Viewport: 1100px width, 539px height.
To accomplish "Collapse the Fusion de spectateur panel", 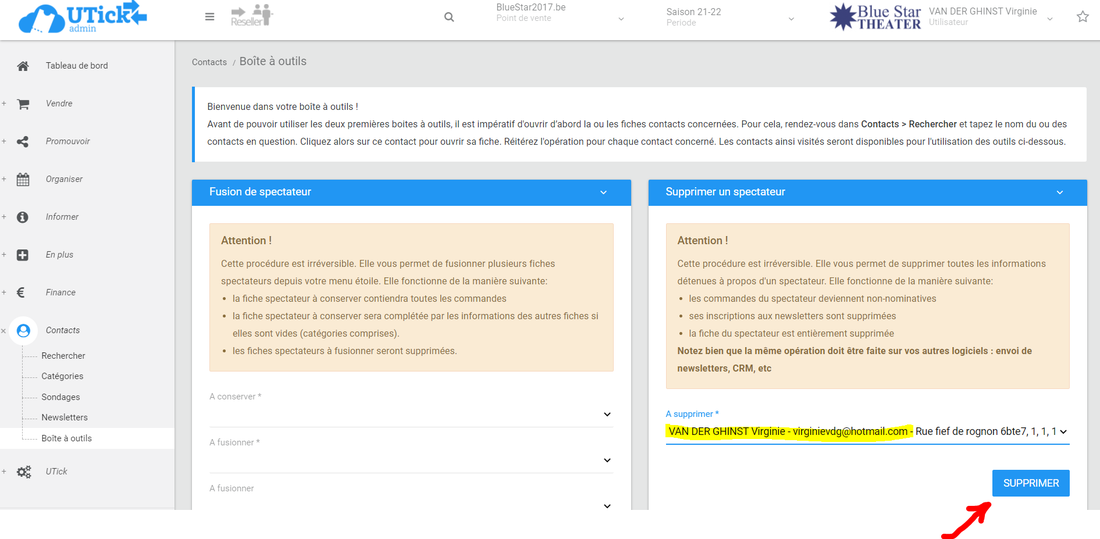I will tap(603, 192).
